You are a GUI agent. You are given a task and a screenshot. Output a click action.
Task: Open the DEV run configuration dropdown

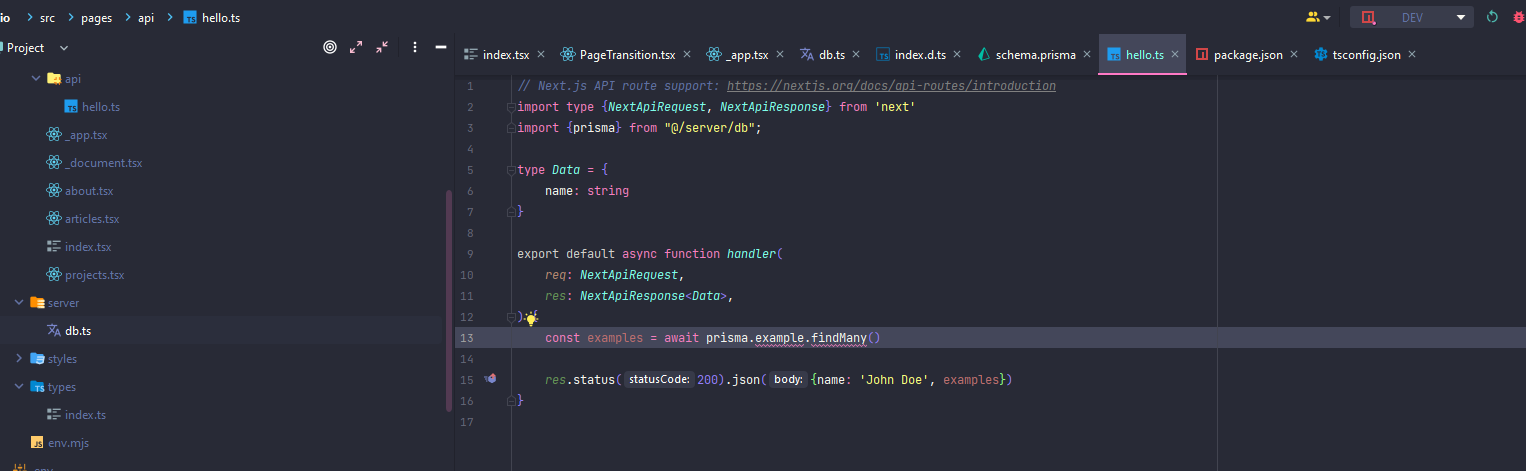pos(1412,17)
